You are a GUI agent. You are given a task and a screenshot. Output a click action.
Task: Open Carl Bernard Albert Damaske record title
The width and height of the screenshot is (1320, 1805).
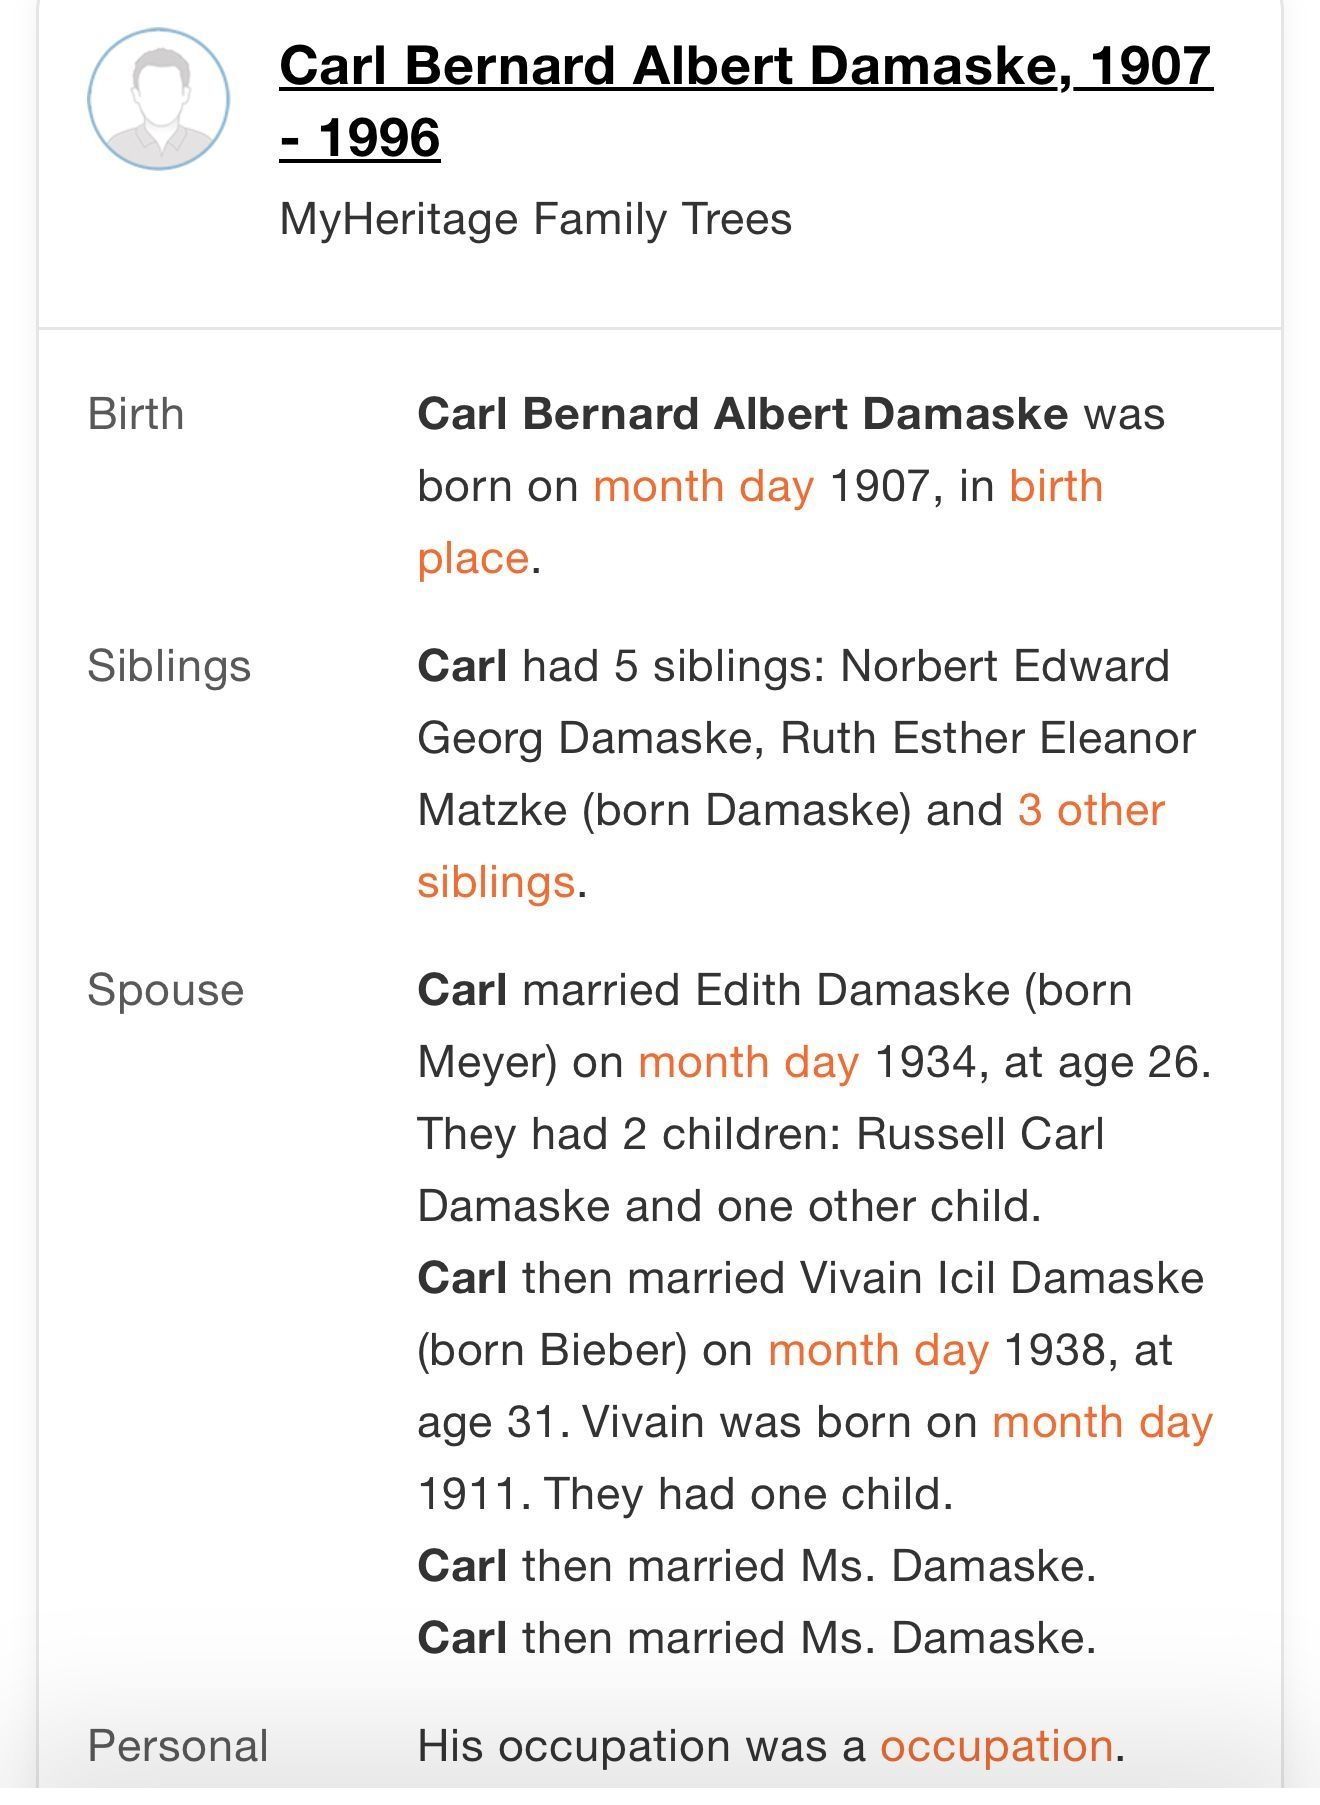(x=745, y=67)
